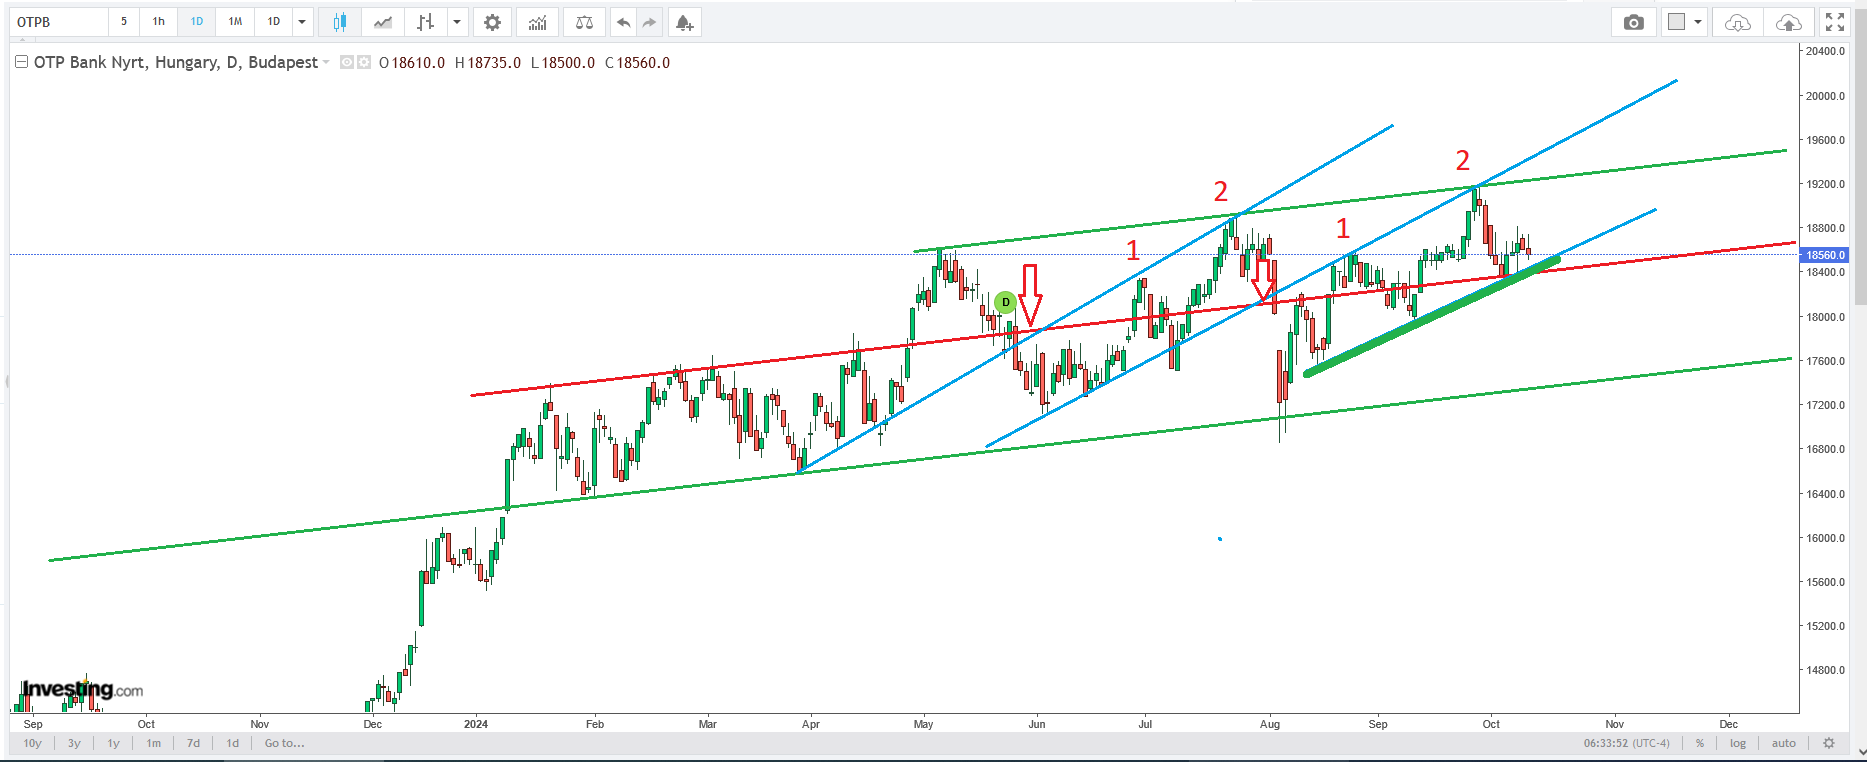Screen dimensions: 1867x762
Task: Click the 16000.0 price axis label
Action: click(1826, 538)
